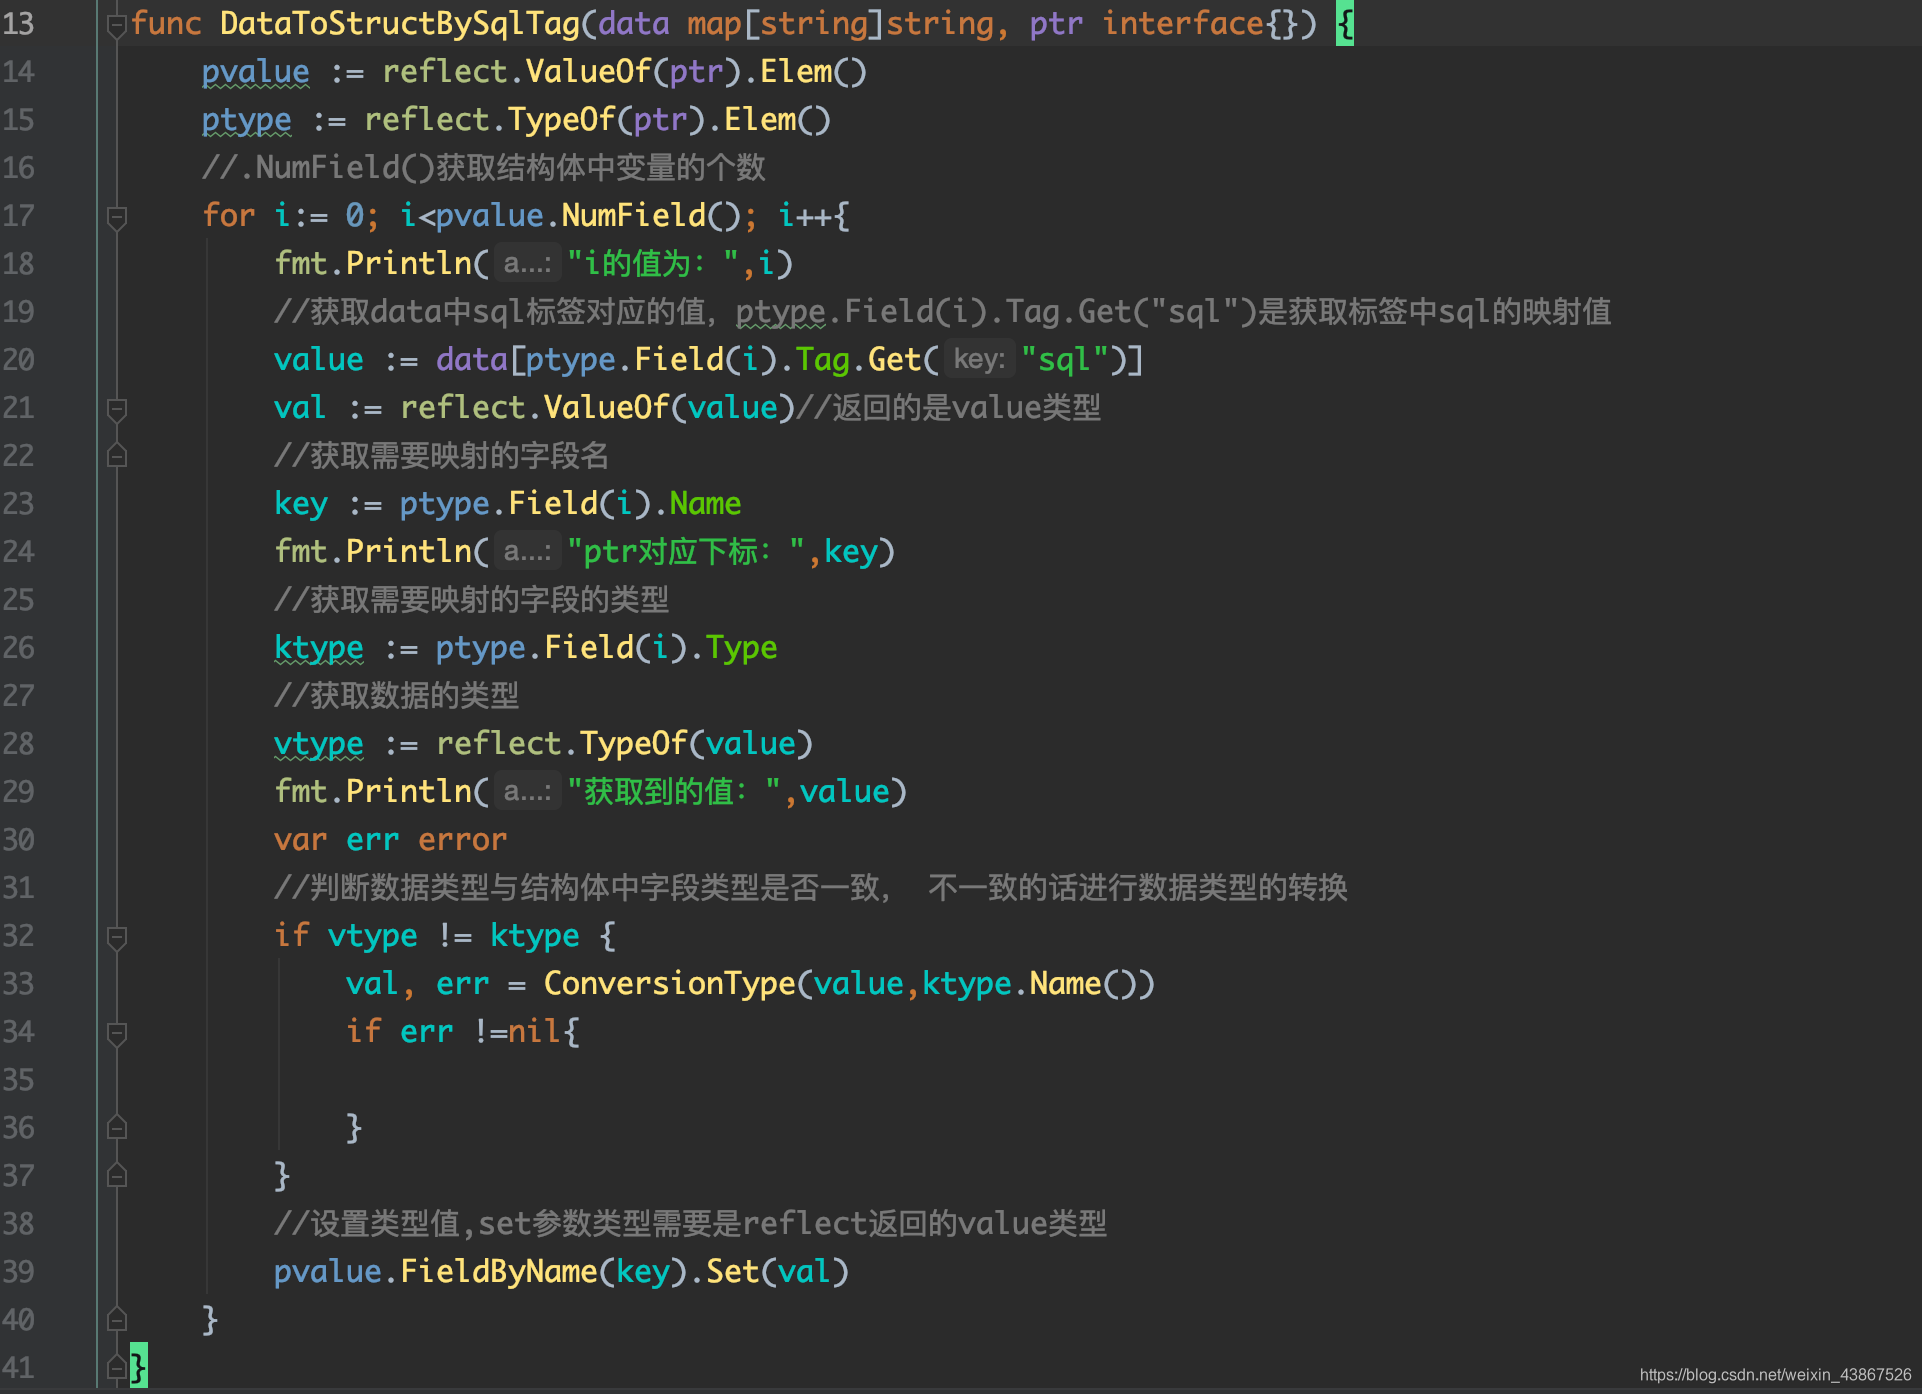Click the ktype declaration on line 26
1922x1394 pixels.
[x=319, y=648]
